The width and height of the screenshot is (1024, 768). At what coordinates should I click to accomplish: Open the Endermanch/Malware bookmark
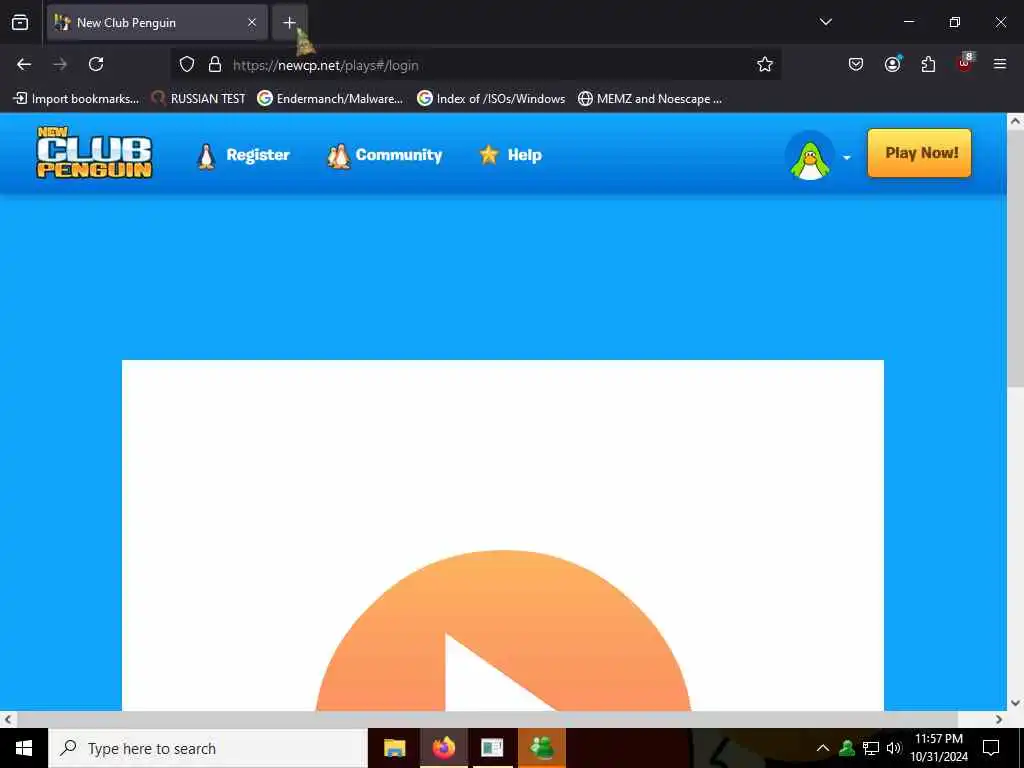(x=330, y=99)
